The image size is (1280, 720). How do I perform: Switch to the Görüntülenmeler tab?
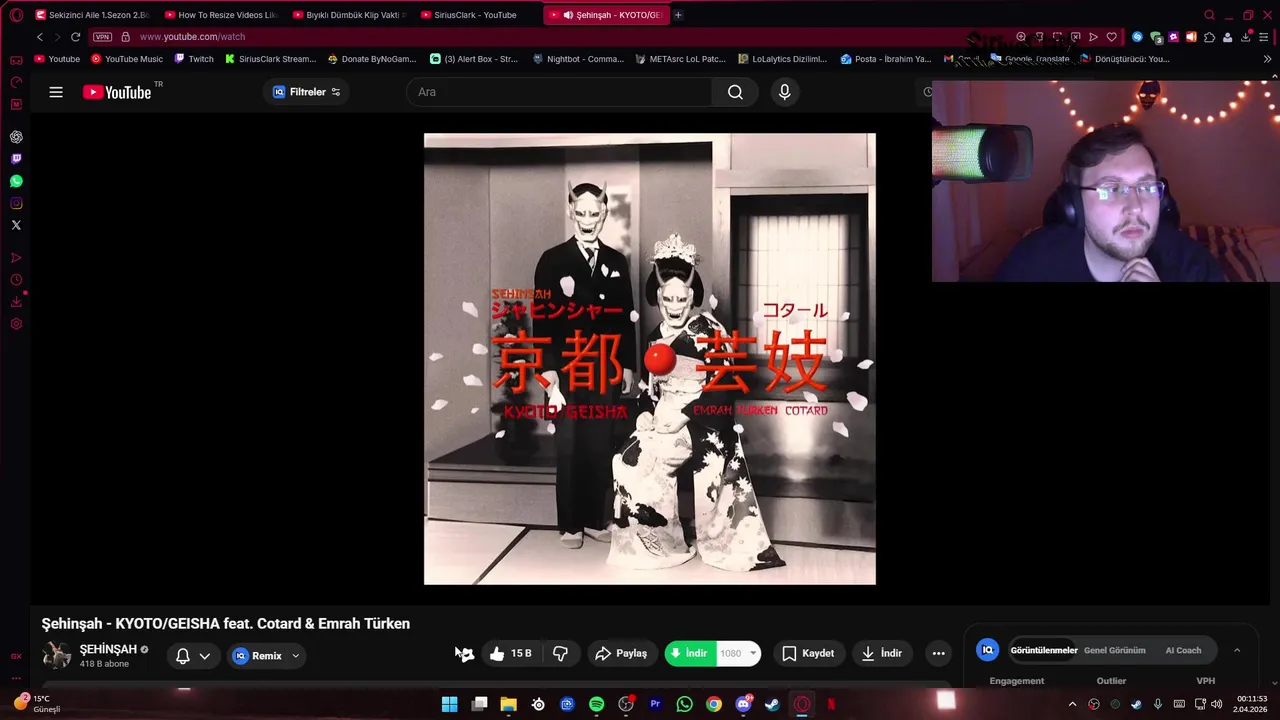click(x=1043, y=650)
